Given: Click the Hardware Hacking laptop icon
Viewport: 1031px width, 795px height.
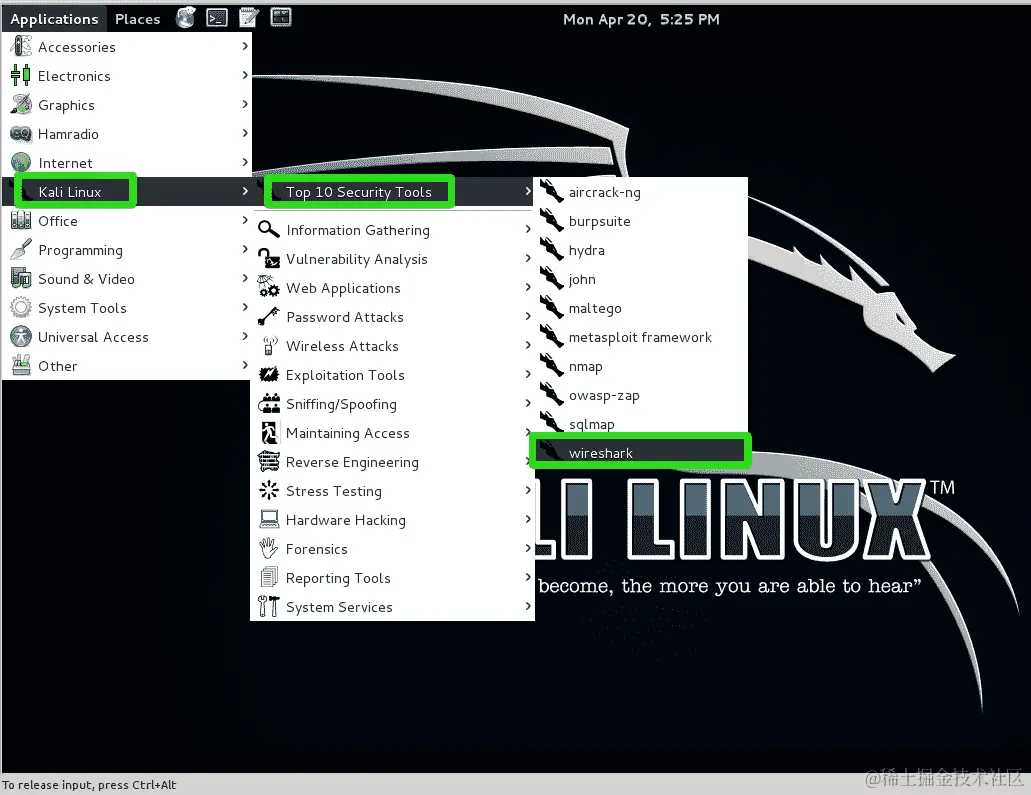Looking at the screenshot, I should (268, 519).
